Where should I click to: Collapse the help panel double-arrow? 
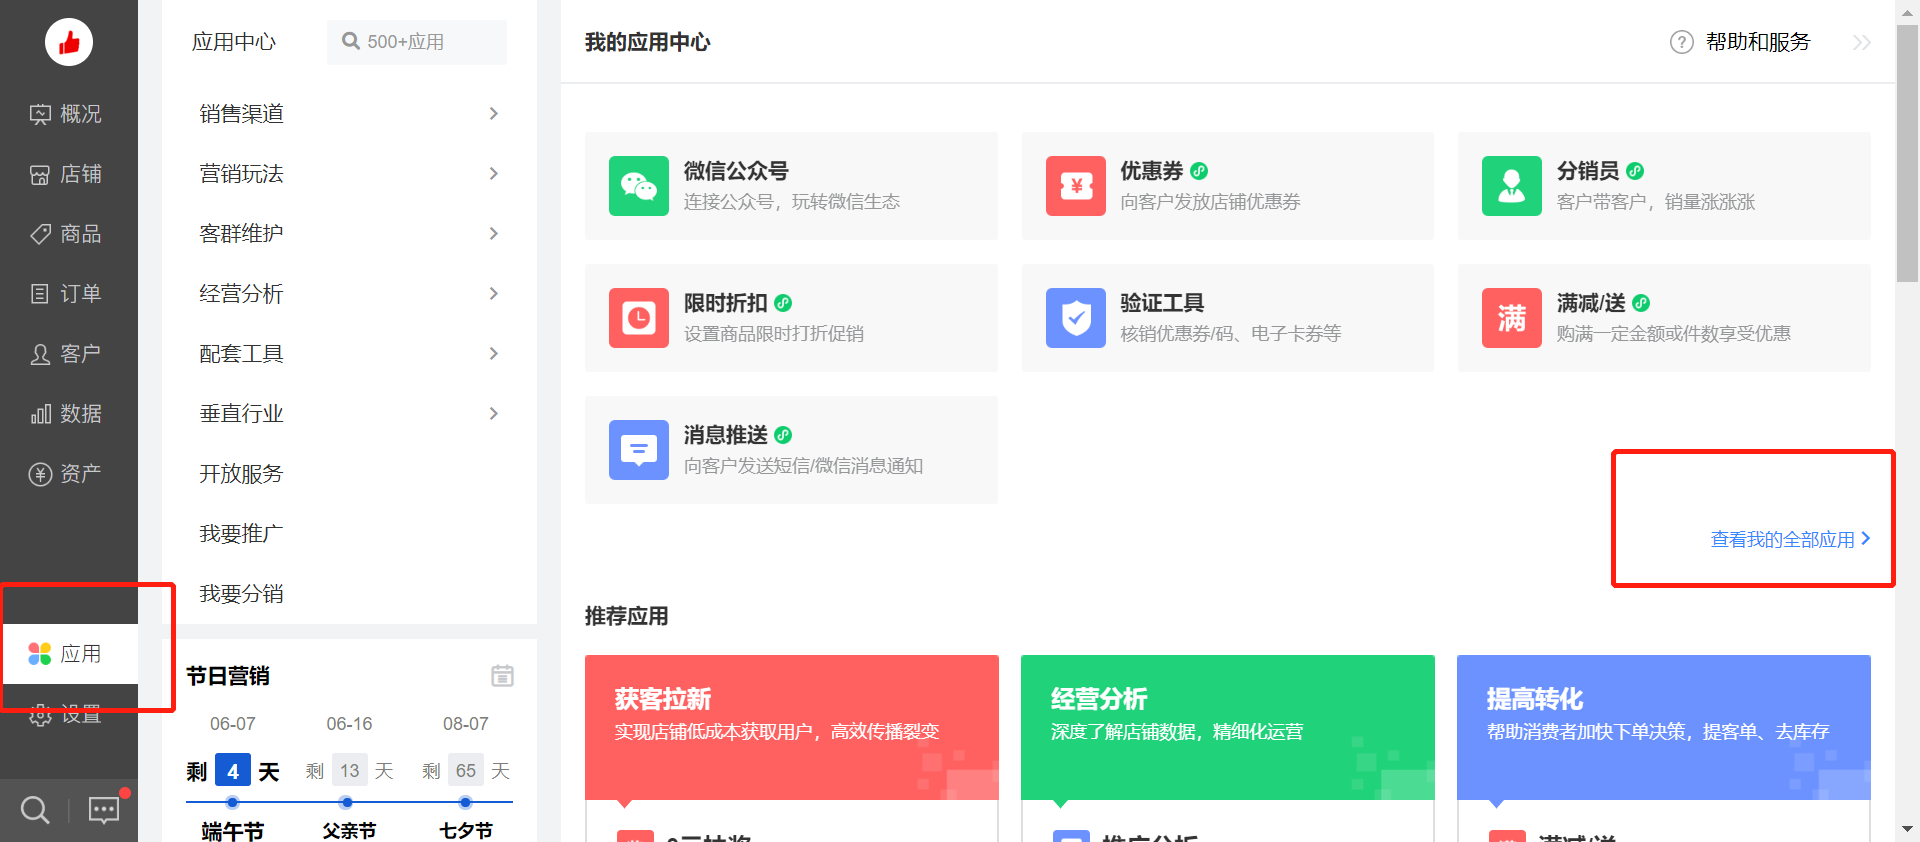point(1861,42)
